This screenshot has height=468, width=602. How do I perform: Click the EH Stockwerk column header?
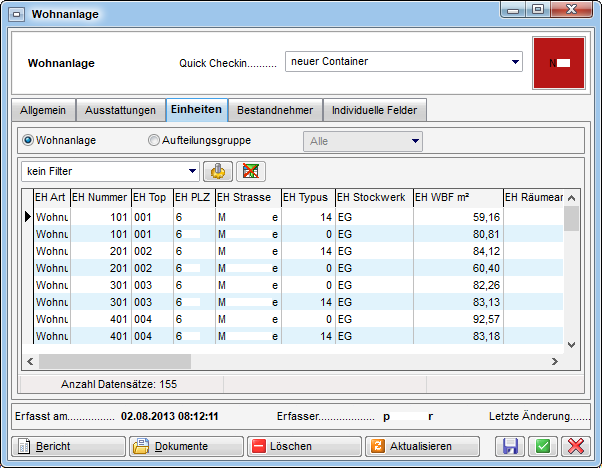[374, 197]
